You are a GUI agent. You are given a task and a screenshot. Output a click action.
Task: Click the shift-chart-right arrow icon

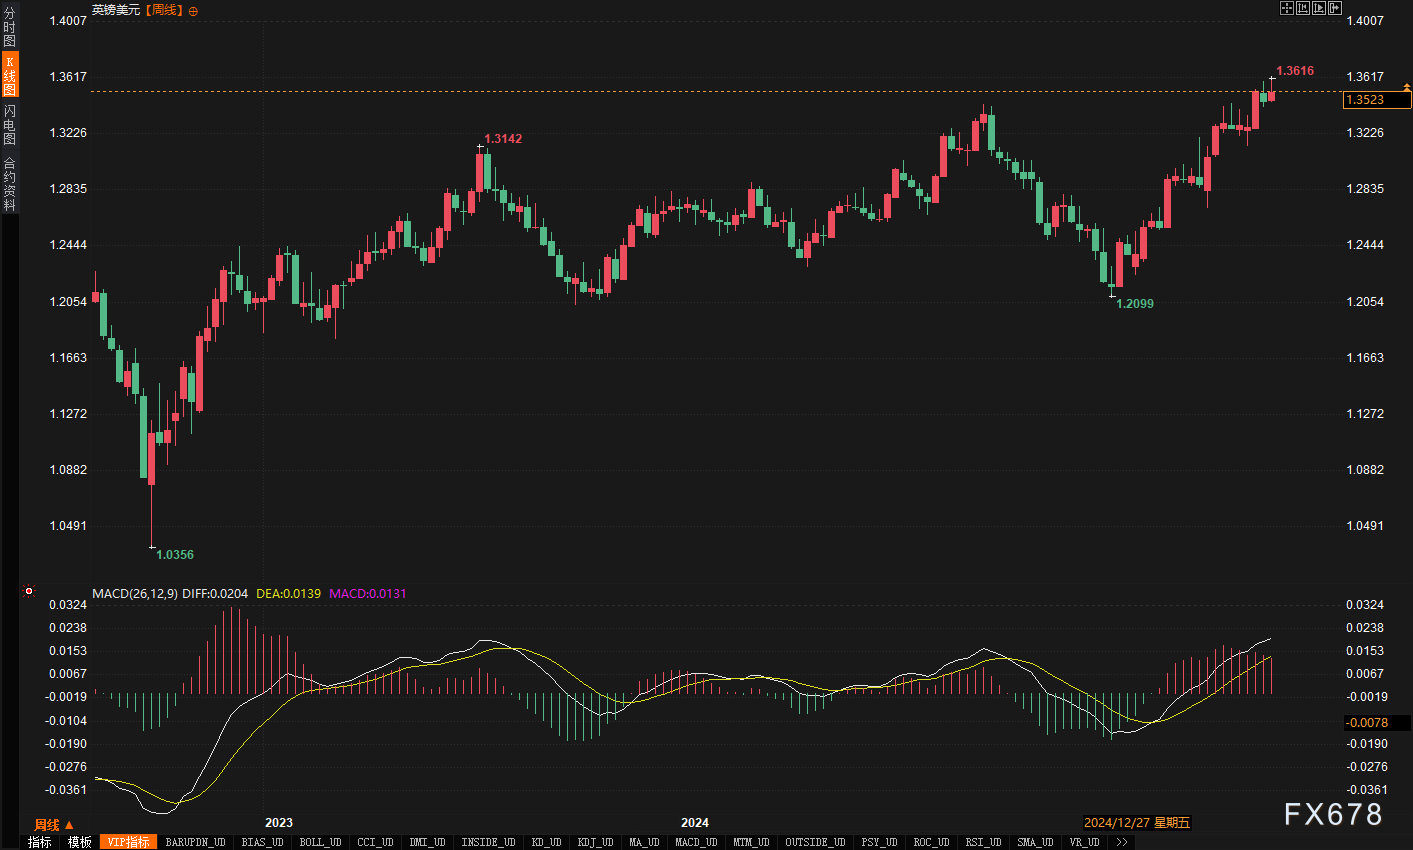(1334, 8)
